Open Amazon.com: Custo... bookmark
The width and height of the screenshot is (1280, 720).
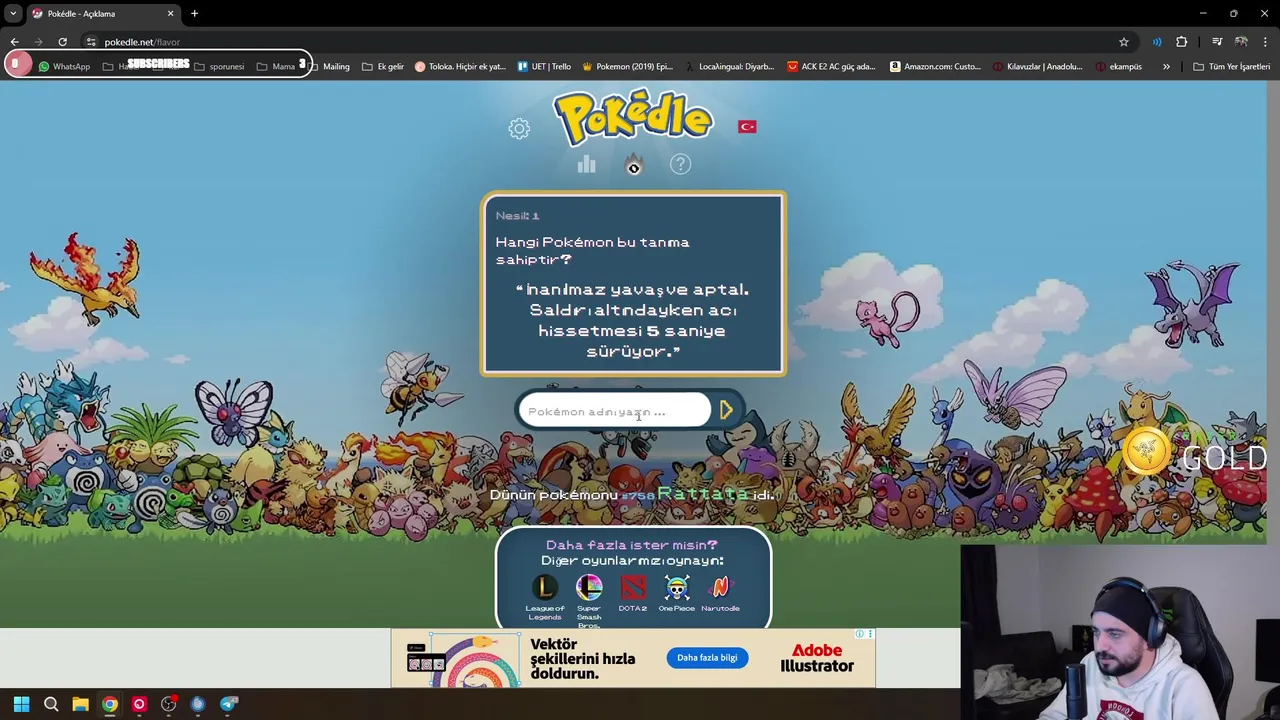(x=936, y=66)
